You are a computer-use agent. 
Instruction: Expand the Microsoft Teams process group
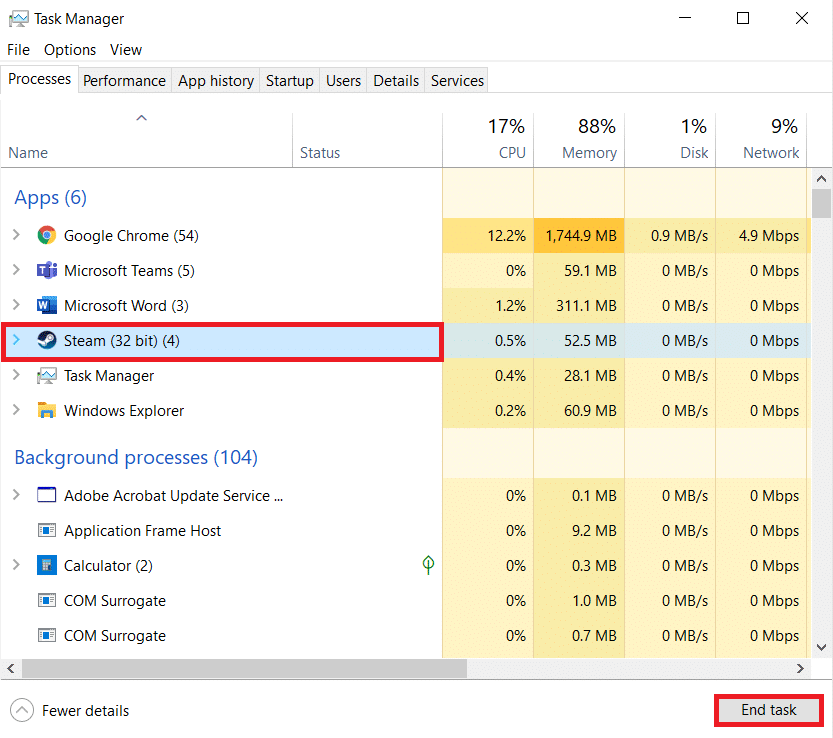click(x=16, y=270)
